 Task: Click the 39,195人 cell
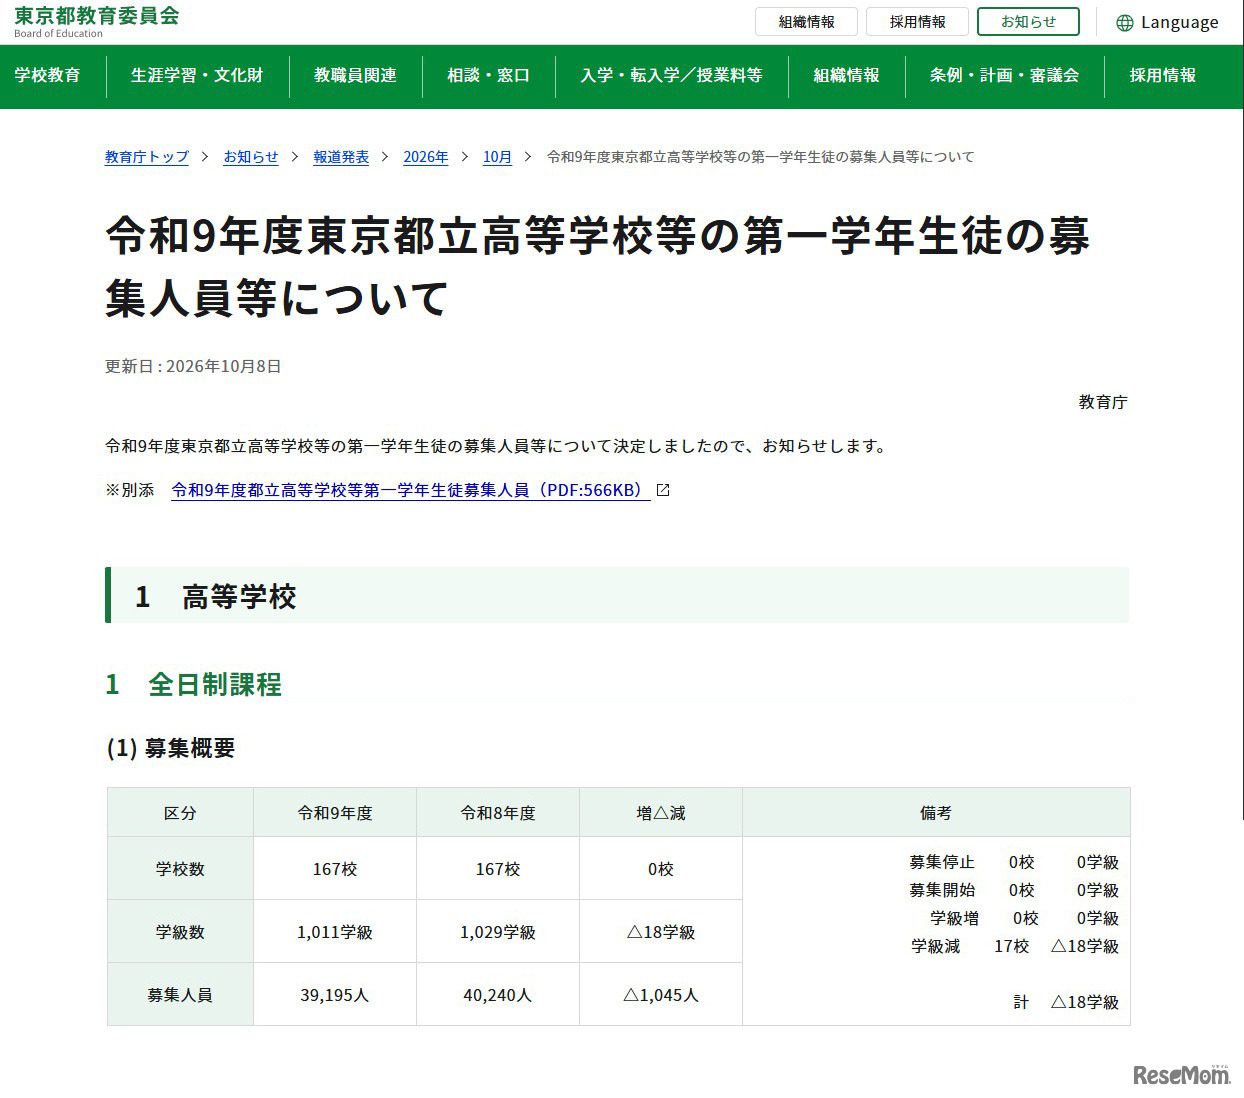pos(335,995)
